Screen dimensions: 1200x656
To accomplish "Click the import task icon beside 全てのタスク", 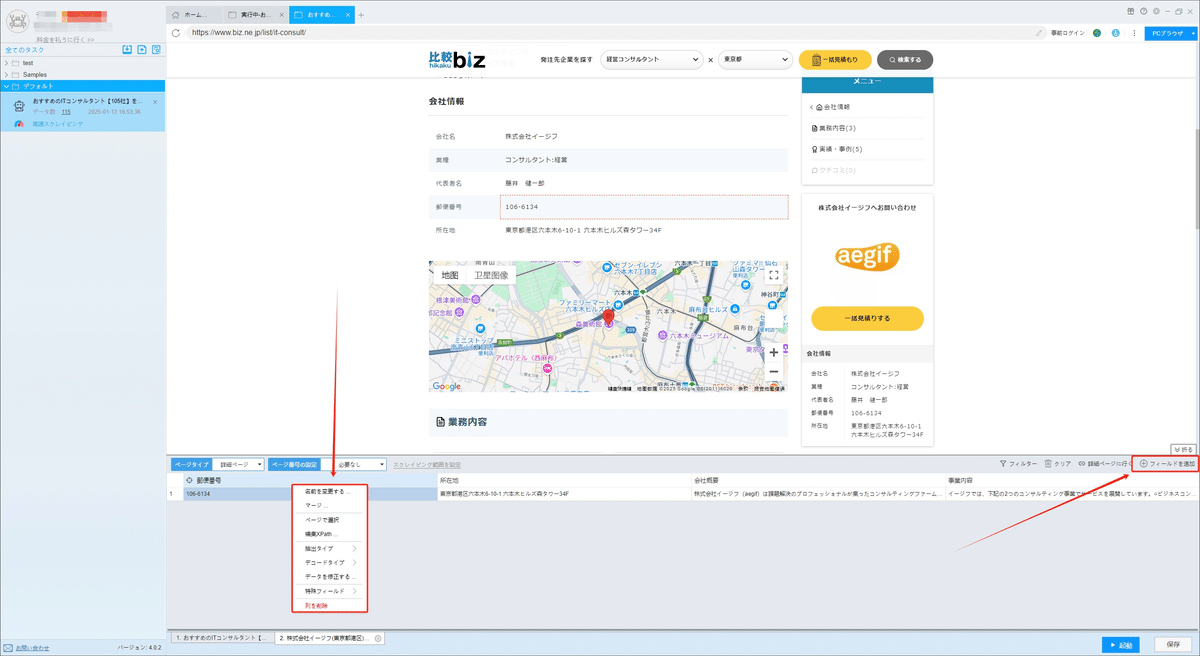I will tap(127, 50).
